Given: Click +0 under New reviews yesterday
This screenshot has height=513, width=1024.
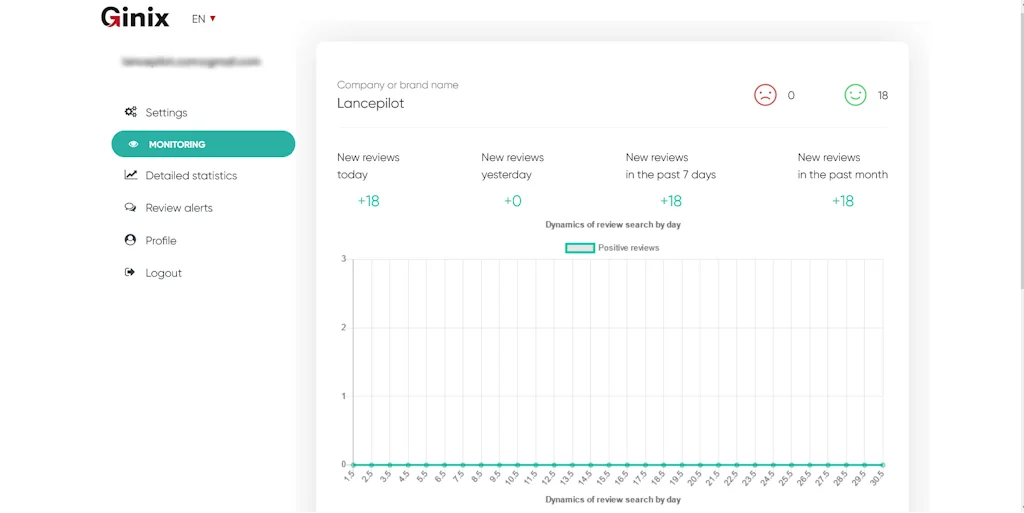Looking at the screenshot, I should 513,201.
